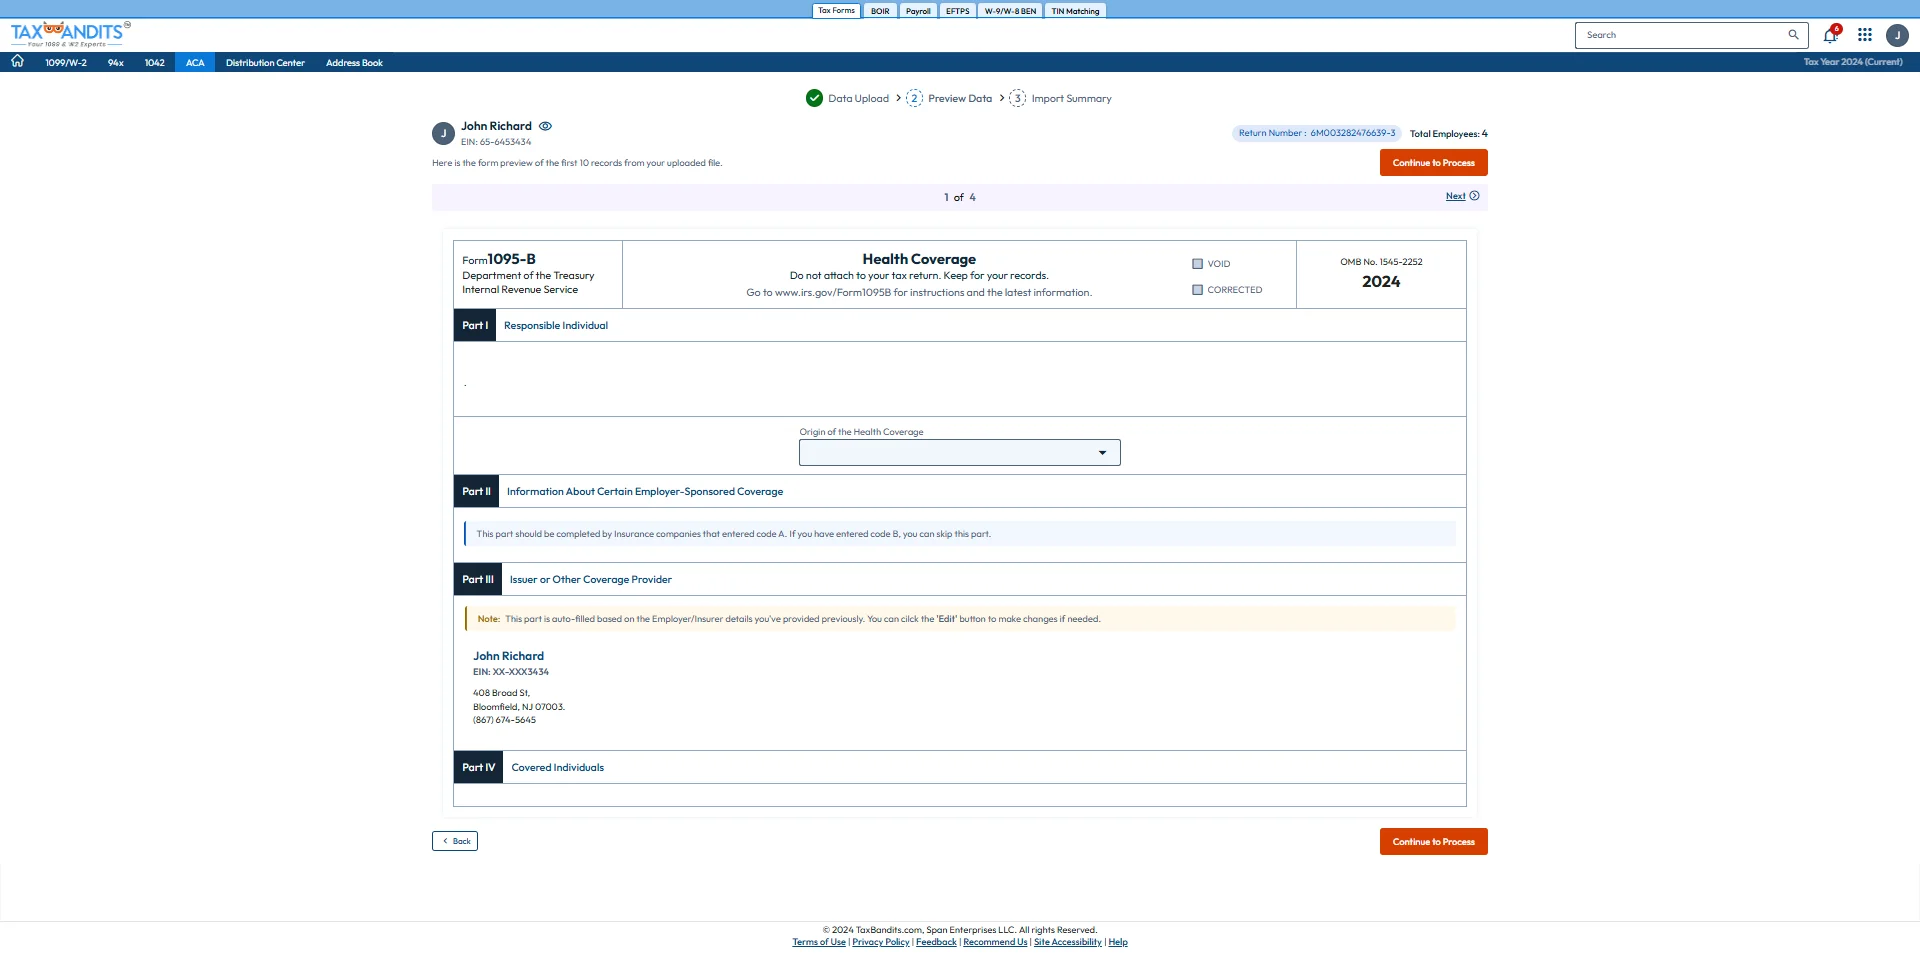Open the ACA menu tab
The image size is (1920, 953).
[x=195, y=63]
